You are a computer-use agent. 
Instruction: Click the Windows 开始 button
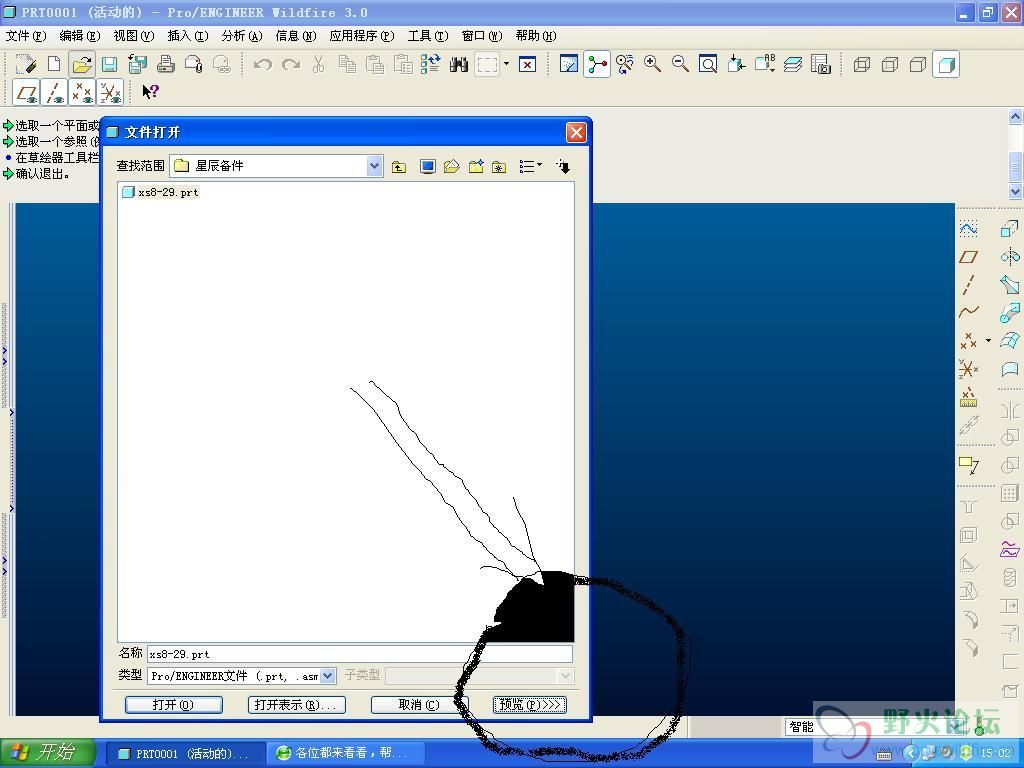click(48, 753)
